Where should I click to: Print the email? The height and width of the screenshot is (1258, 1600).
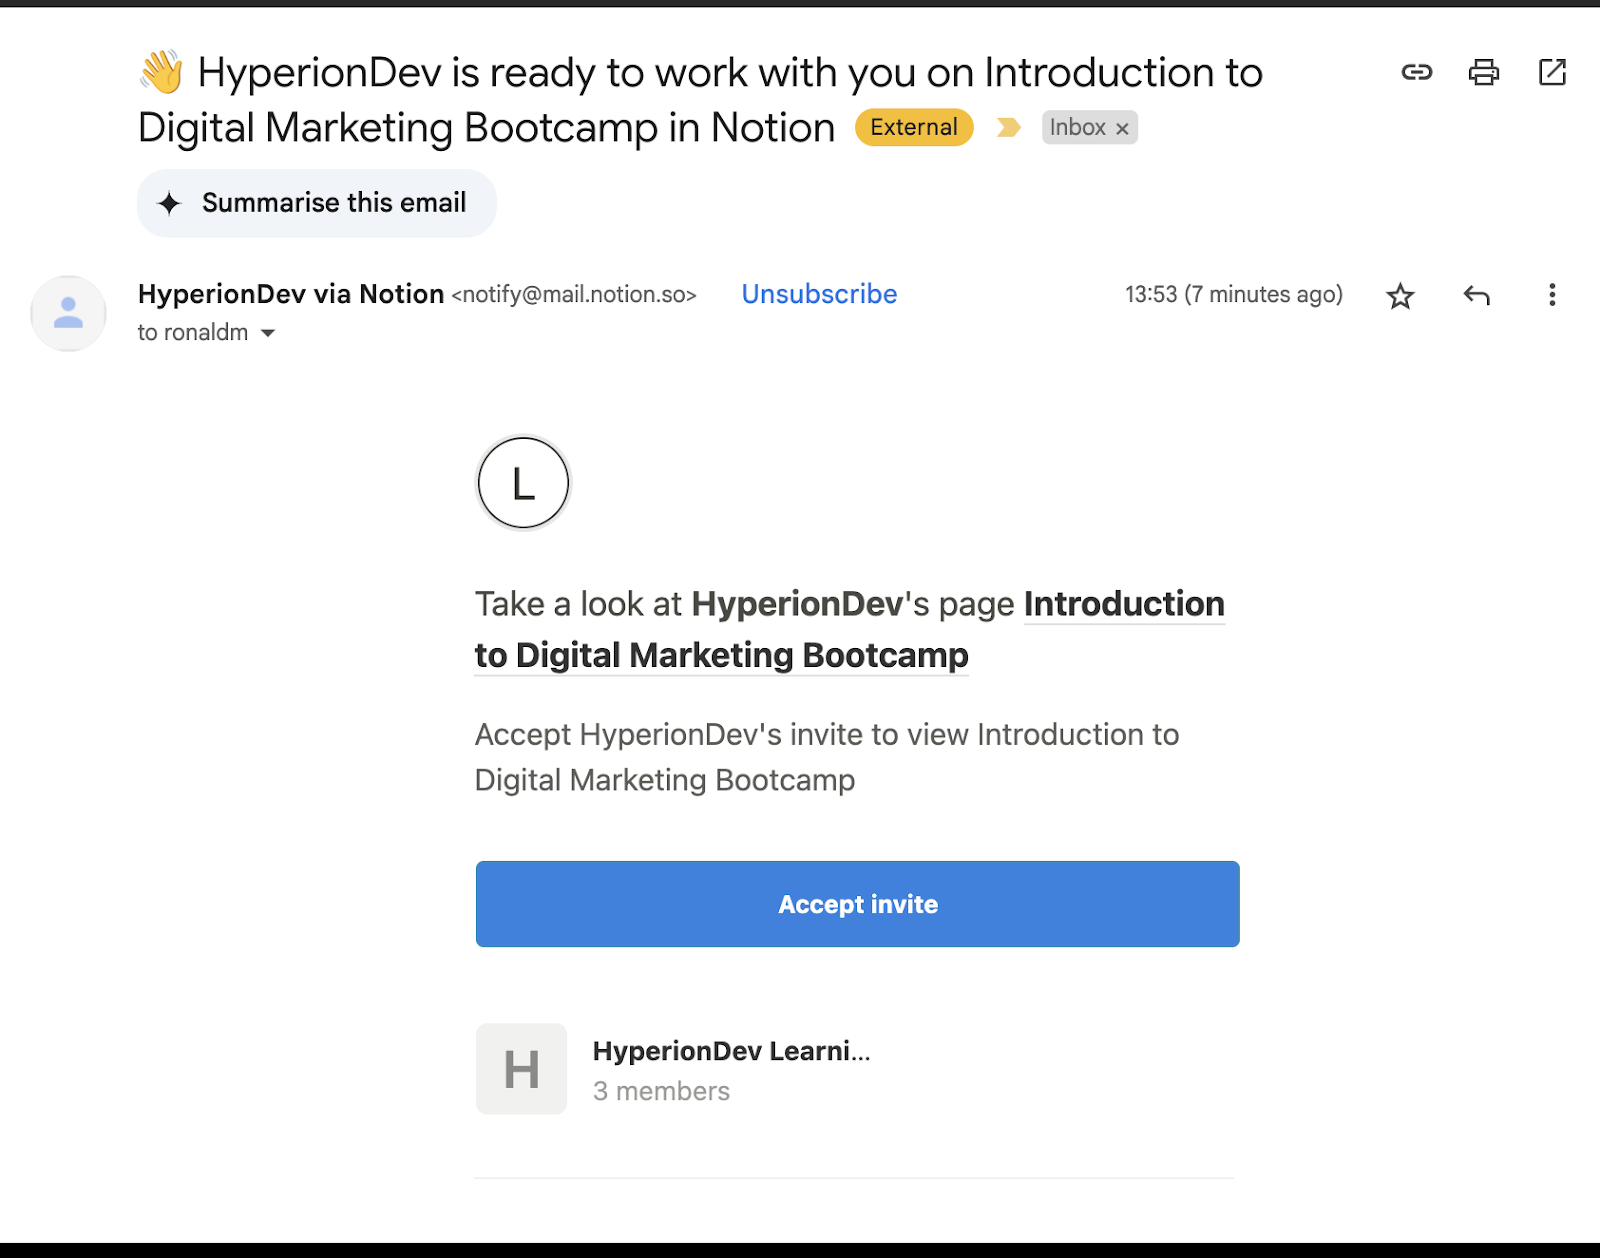1484,72
